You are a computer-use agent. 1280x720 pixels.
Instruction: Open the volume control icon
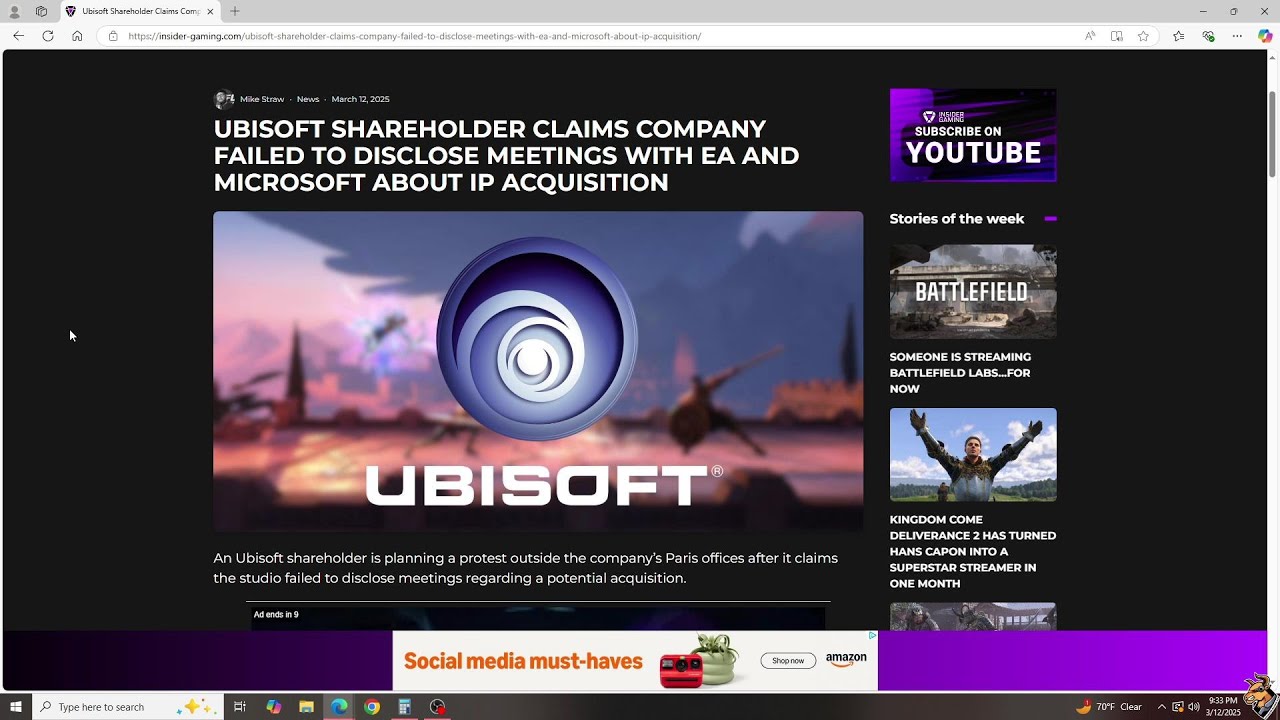1194,707
